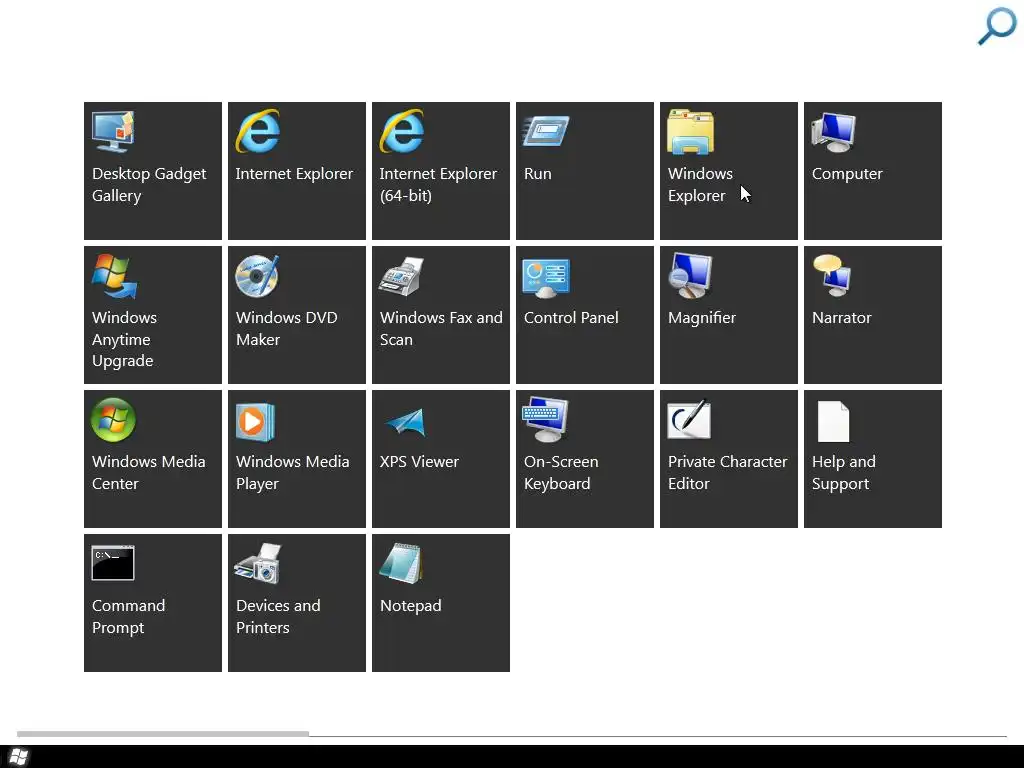Click the Help and Support document icon
Screen dimensions: 1024x768
pos(833,422)
